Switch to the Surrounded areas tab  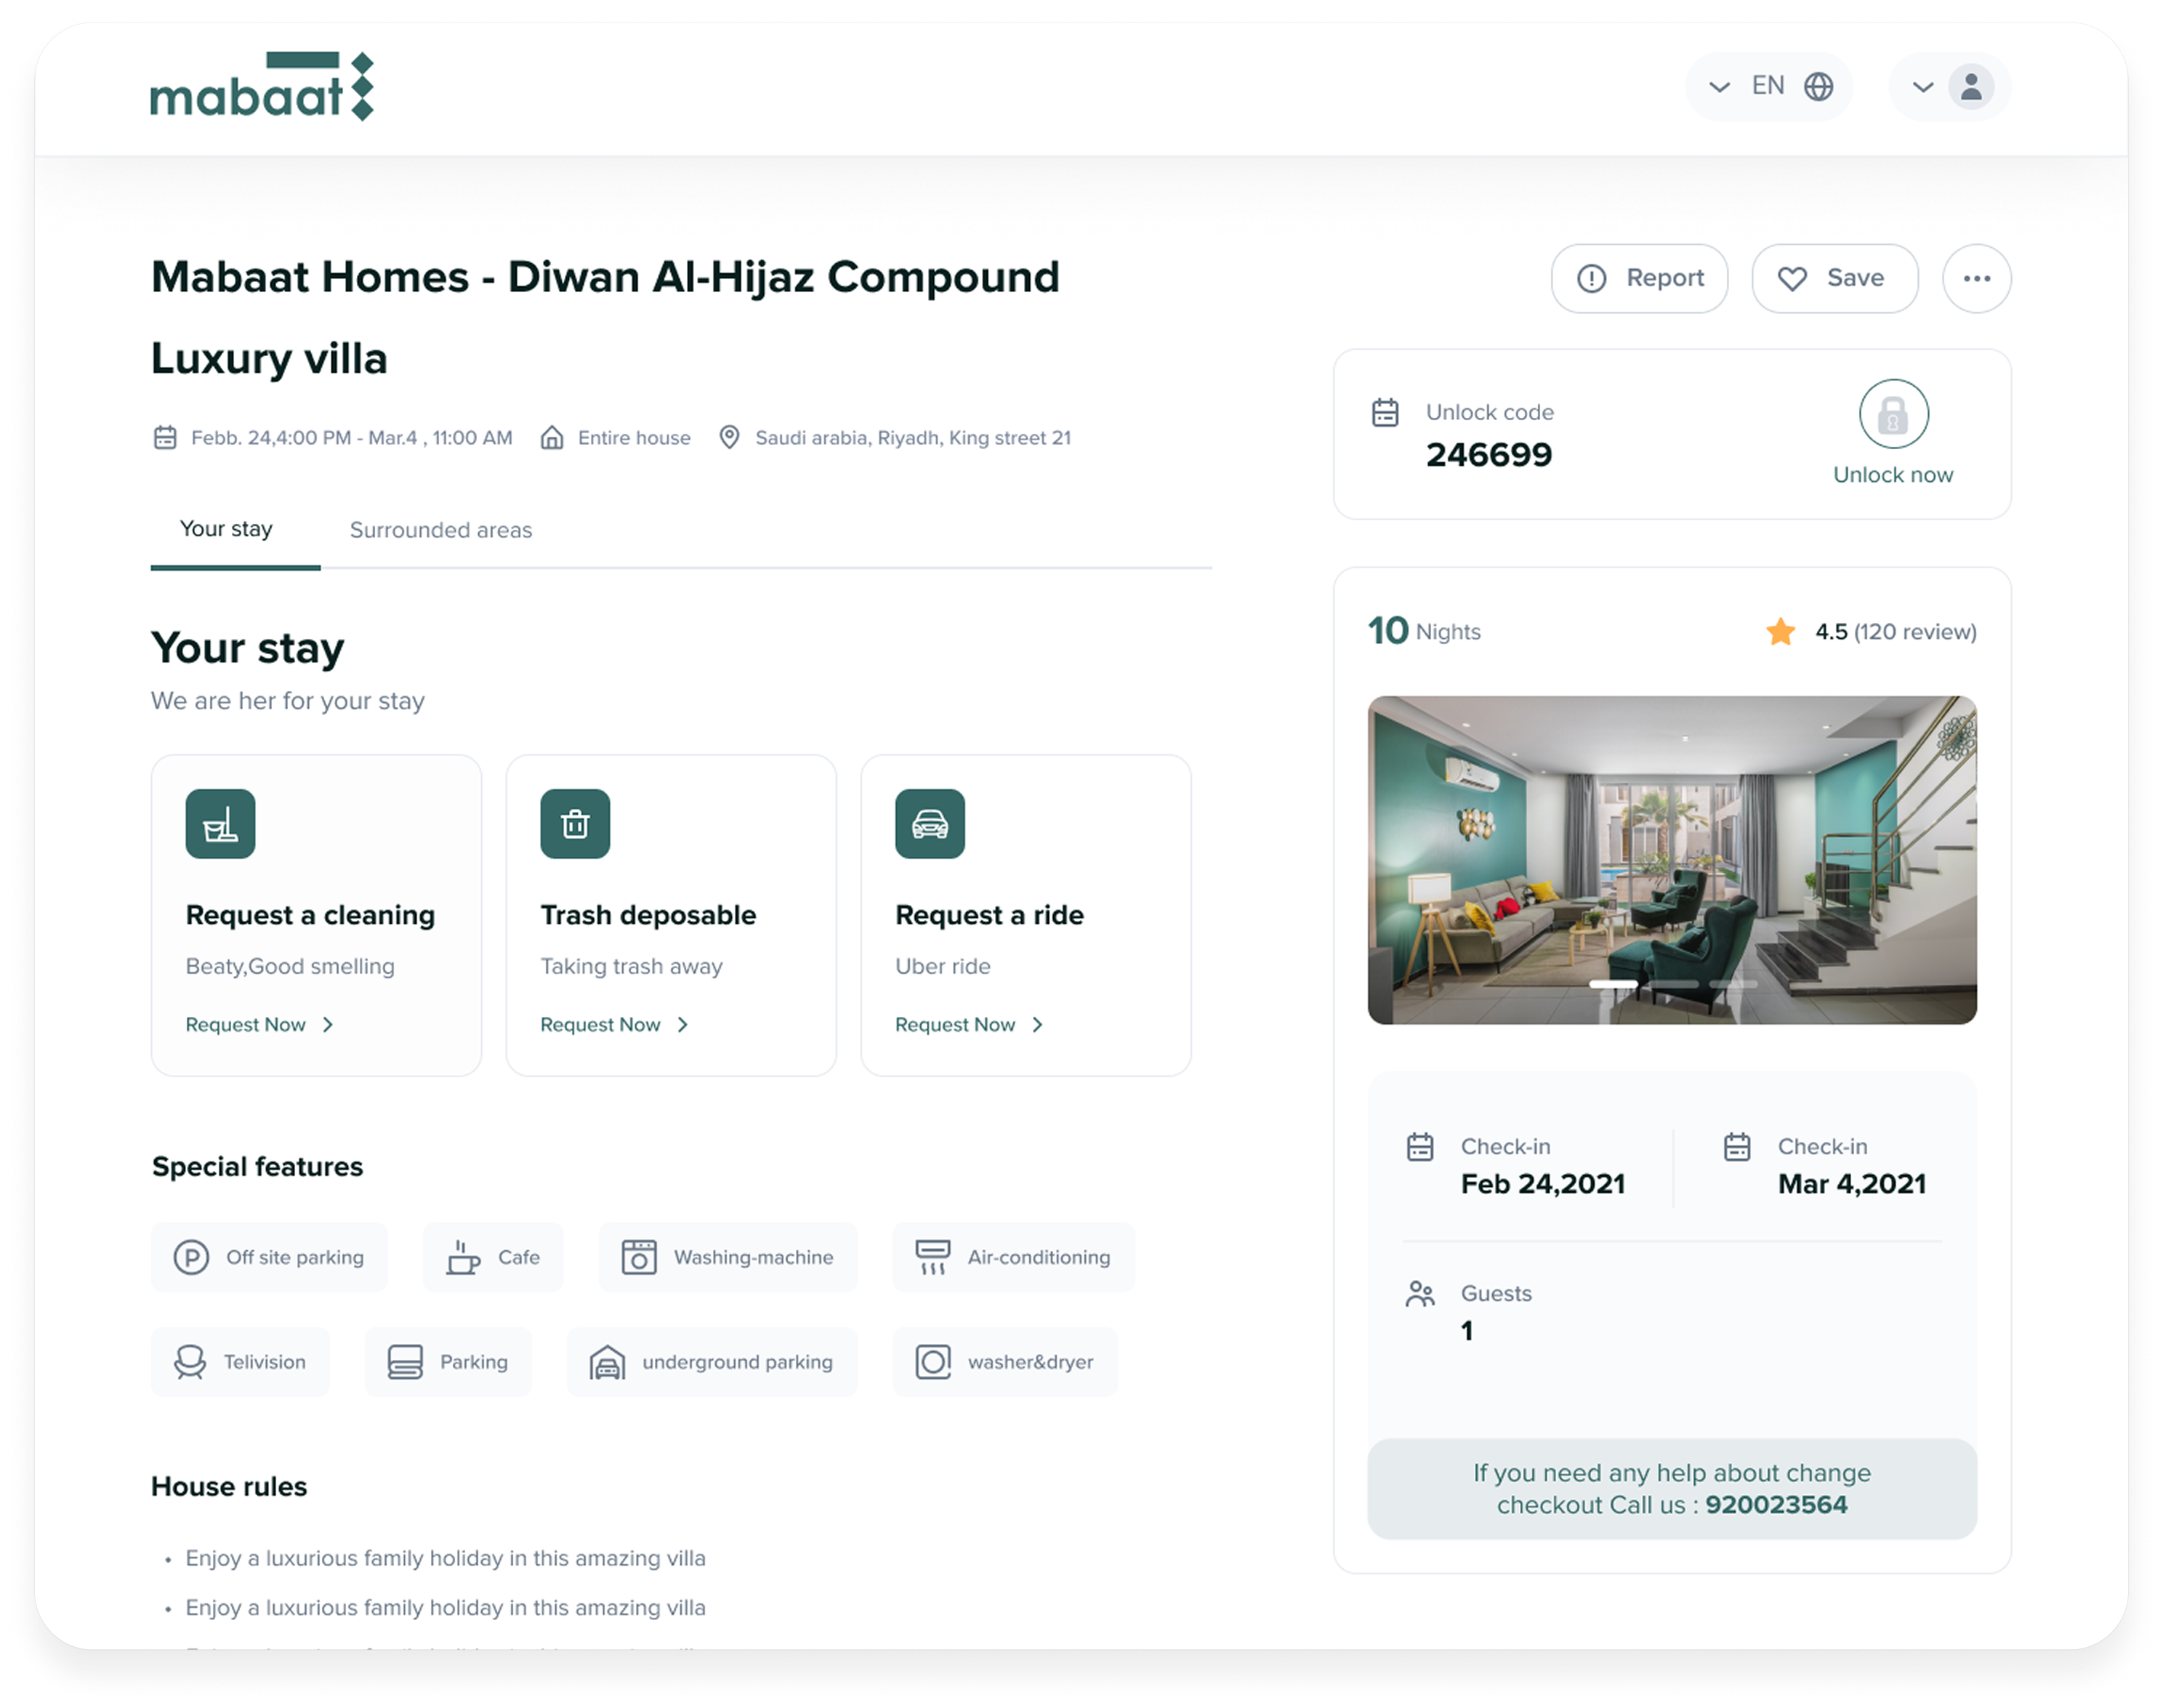pos(440,530)
